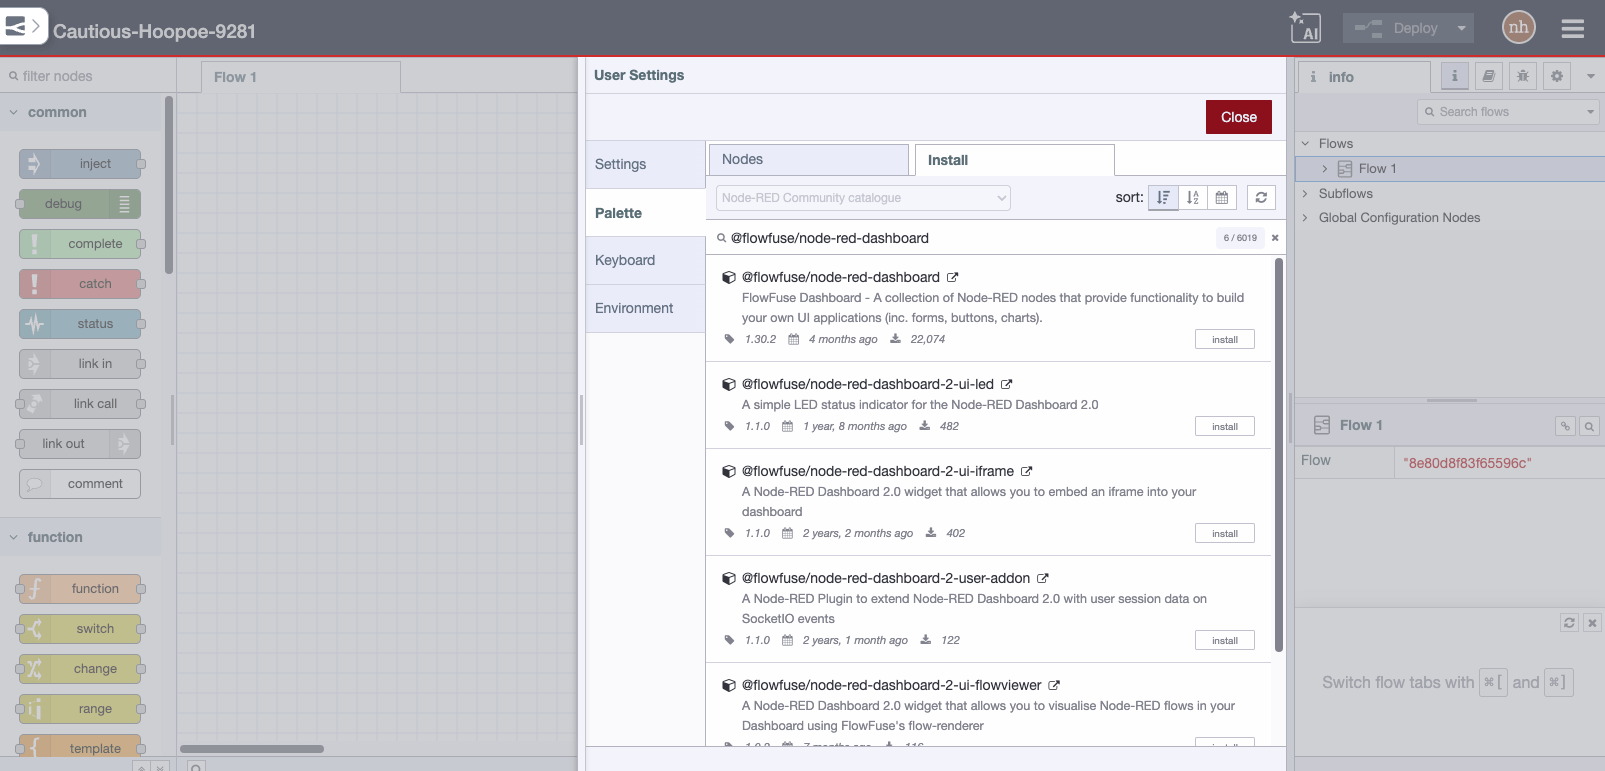The height and width of the screenshot is (771, 1605).
Task: Close the tips box
Action: click(1592, 622)
